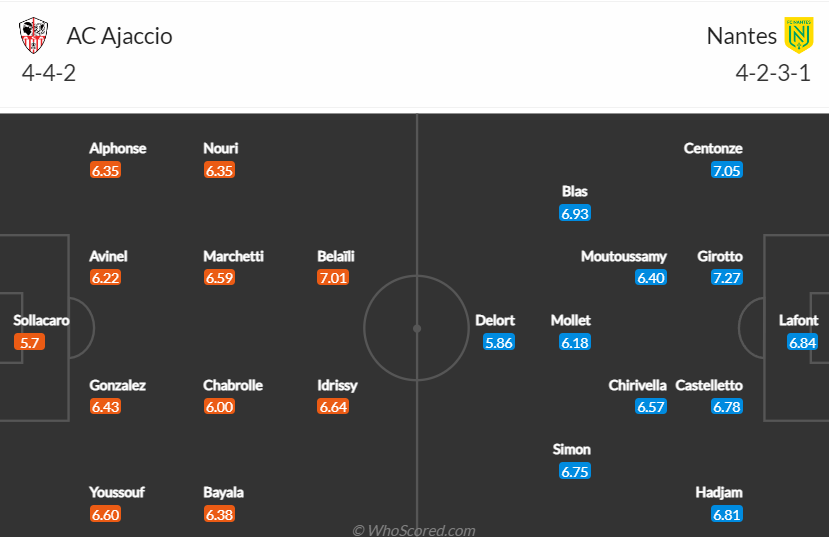The height and width of the screenshot is (537, 829).
Task: Select Simon's 6.75 rating badge
Action: pyautogui.click(x=575, y=471)
